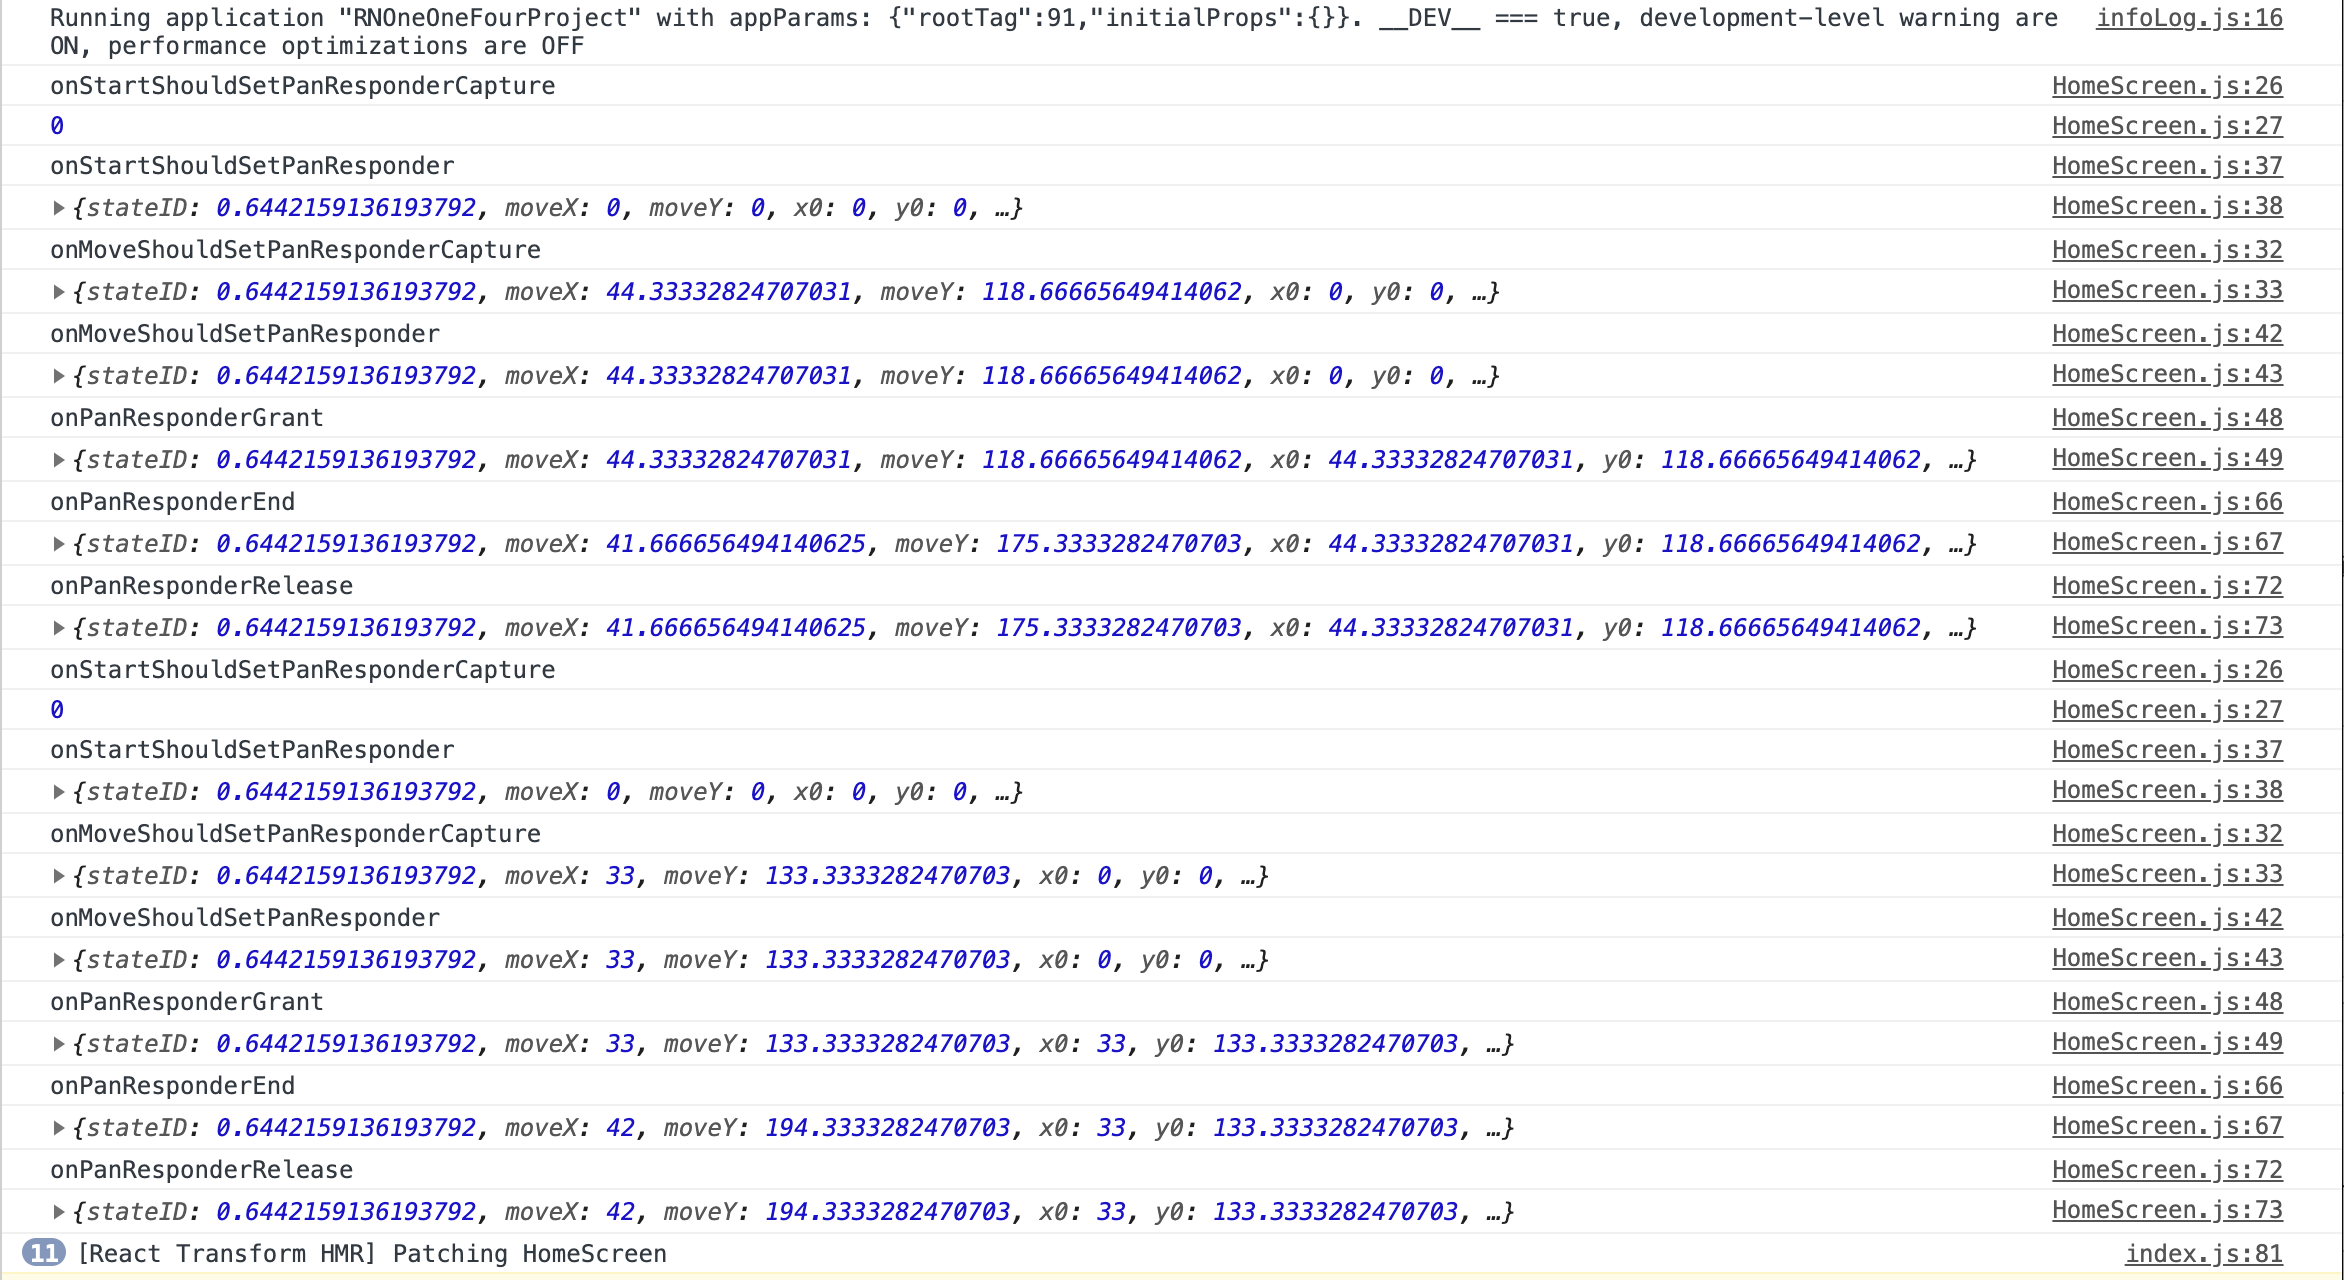
Task: Open HomeScreen.js:66 beside last onPanResponderEnd
Action: click(2167, 1086)
